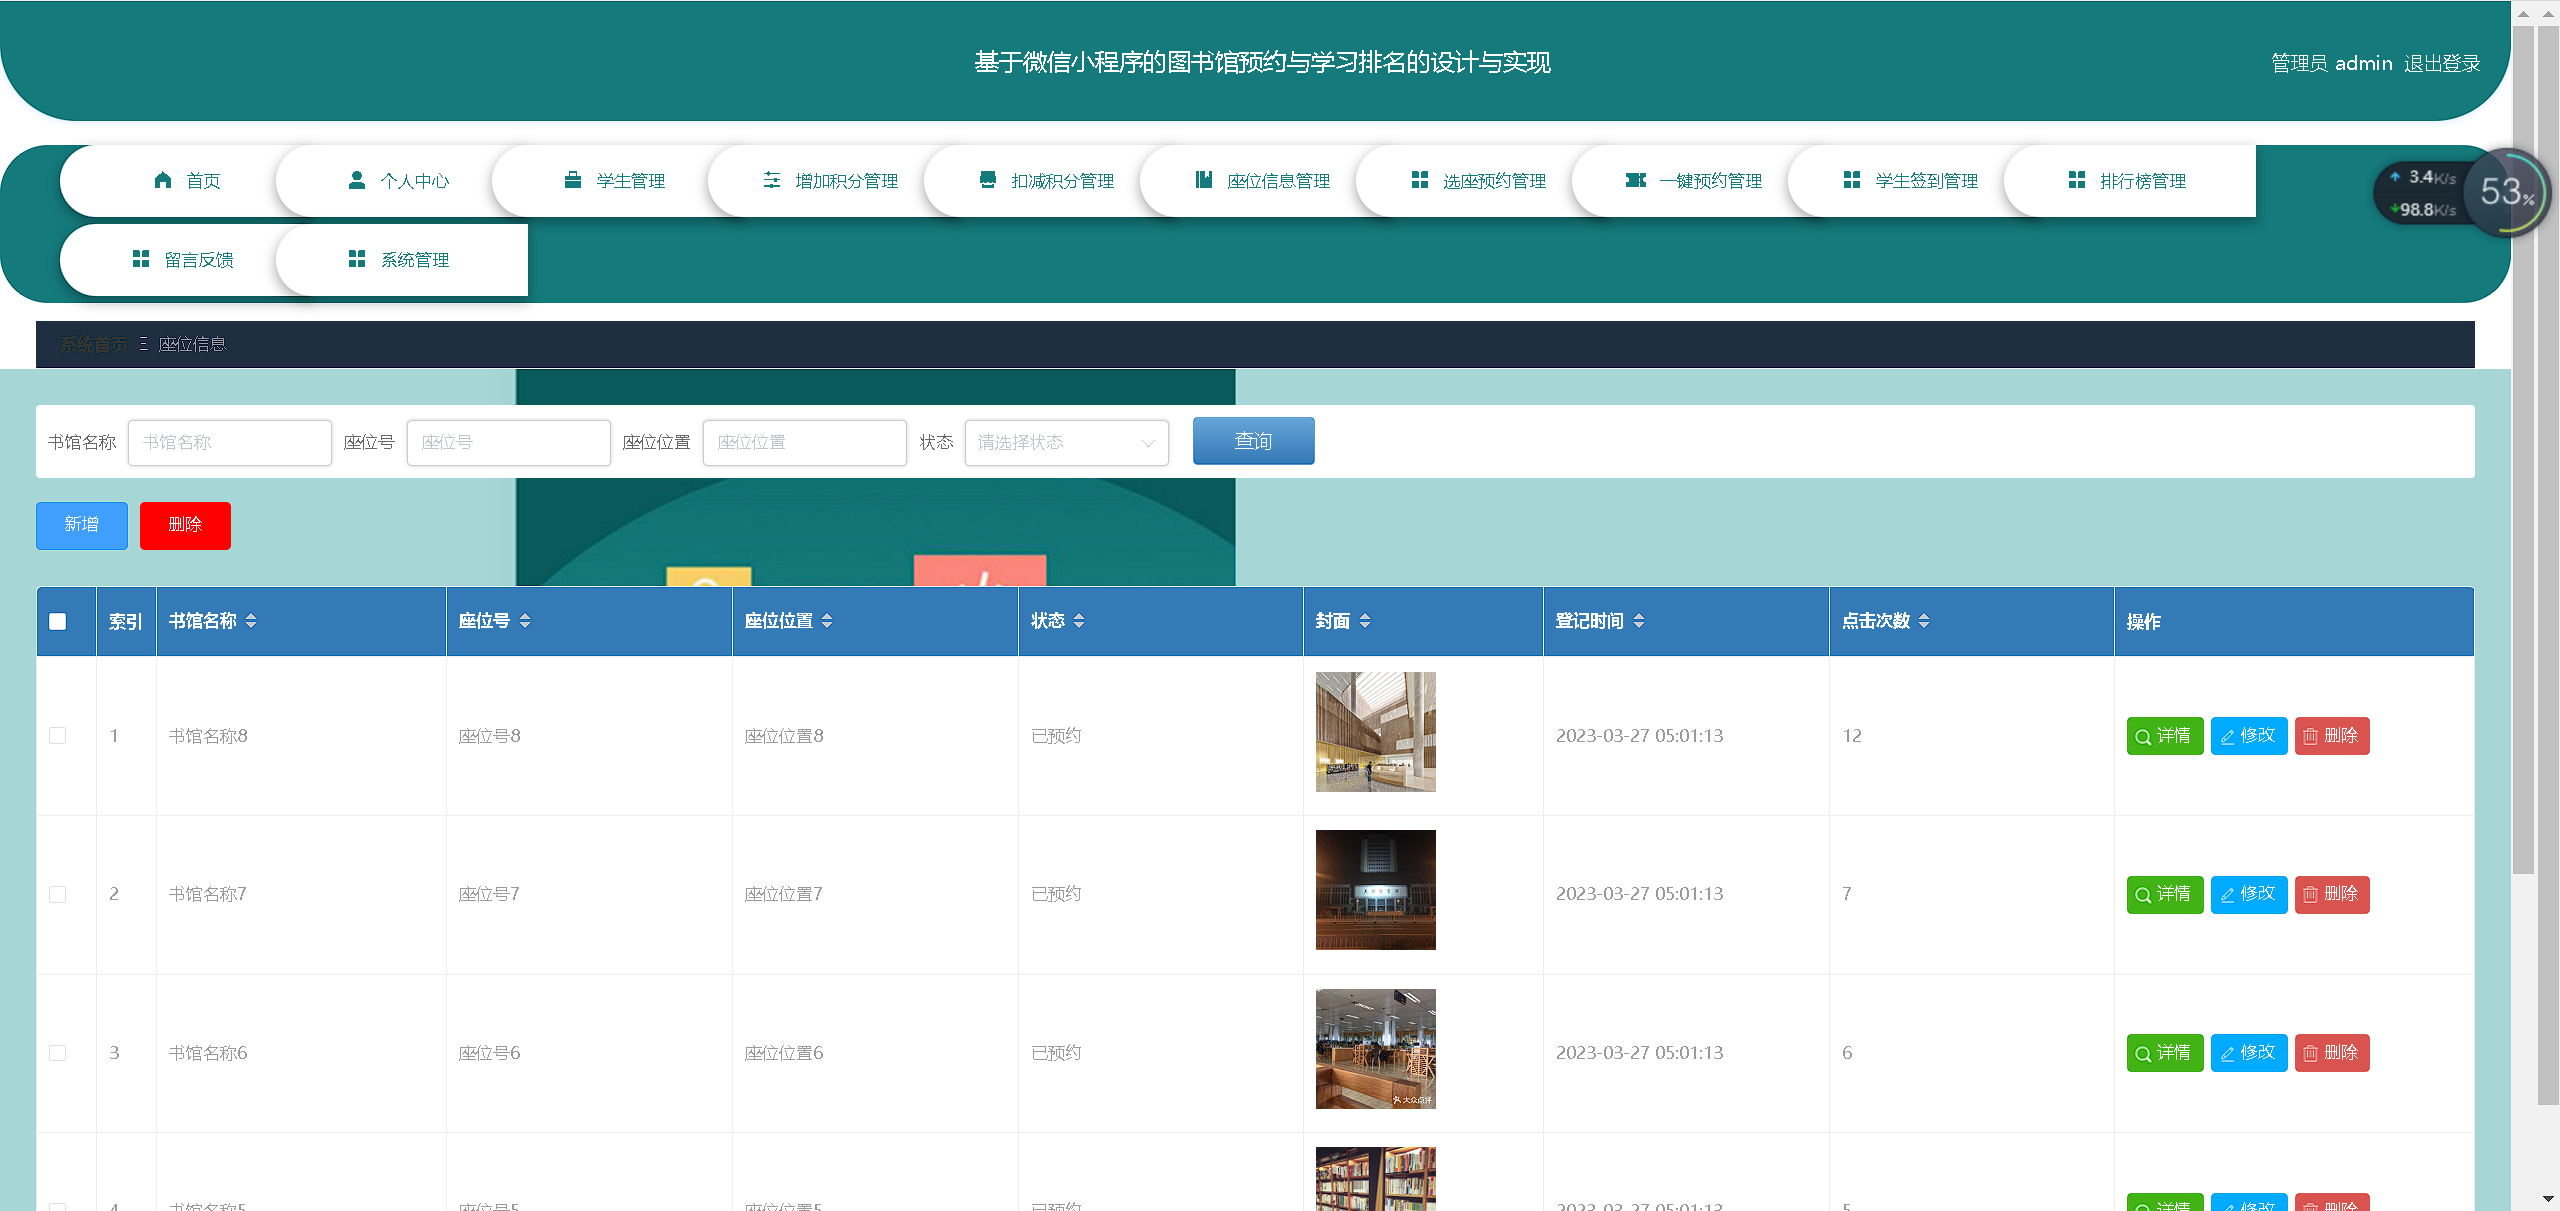Check the checkbox for row 书馆名称8
Image resolution: width=2560 pixels, height=1211 pixels.
click(58, 736)
